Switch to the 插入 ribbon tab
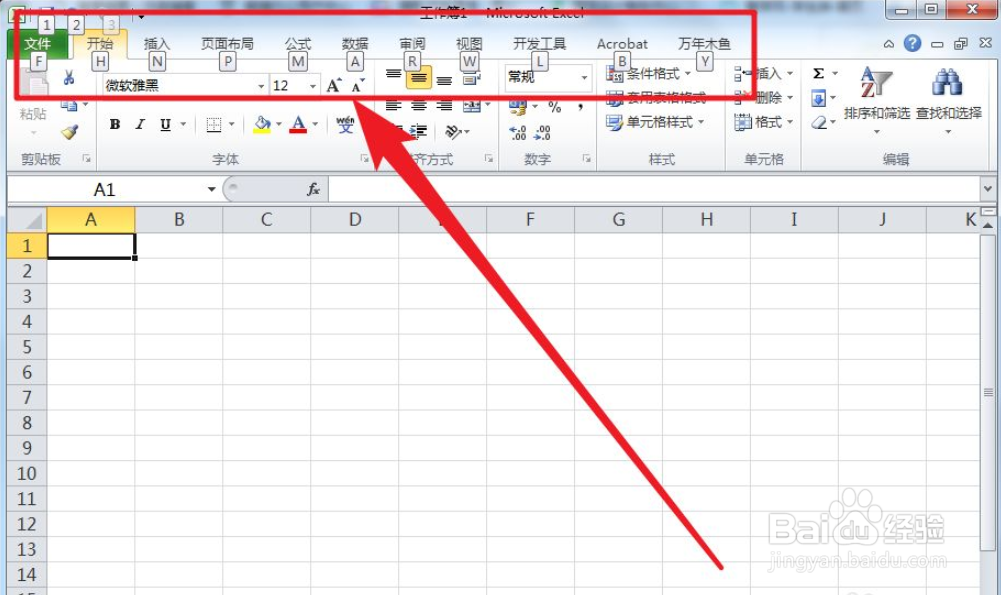This screenshot has width=1001, height=595. tap(156, 43)
